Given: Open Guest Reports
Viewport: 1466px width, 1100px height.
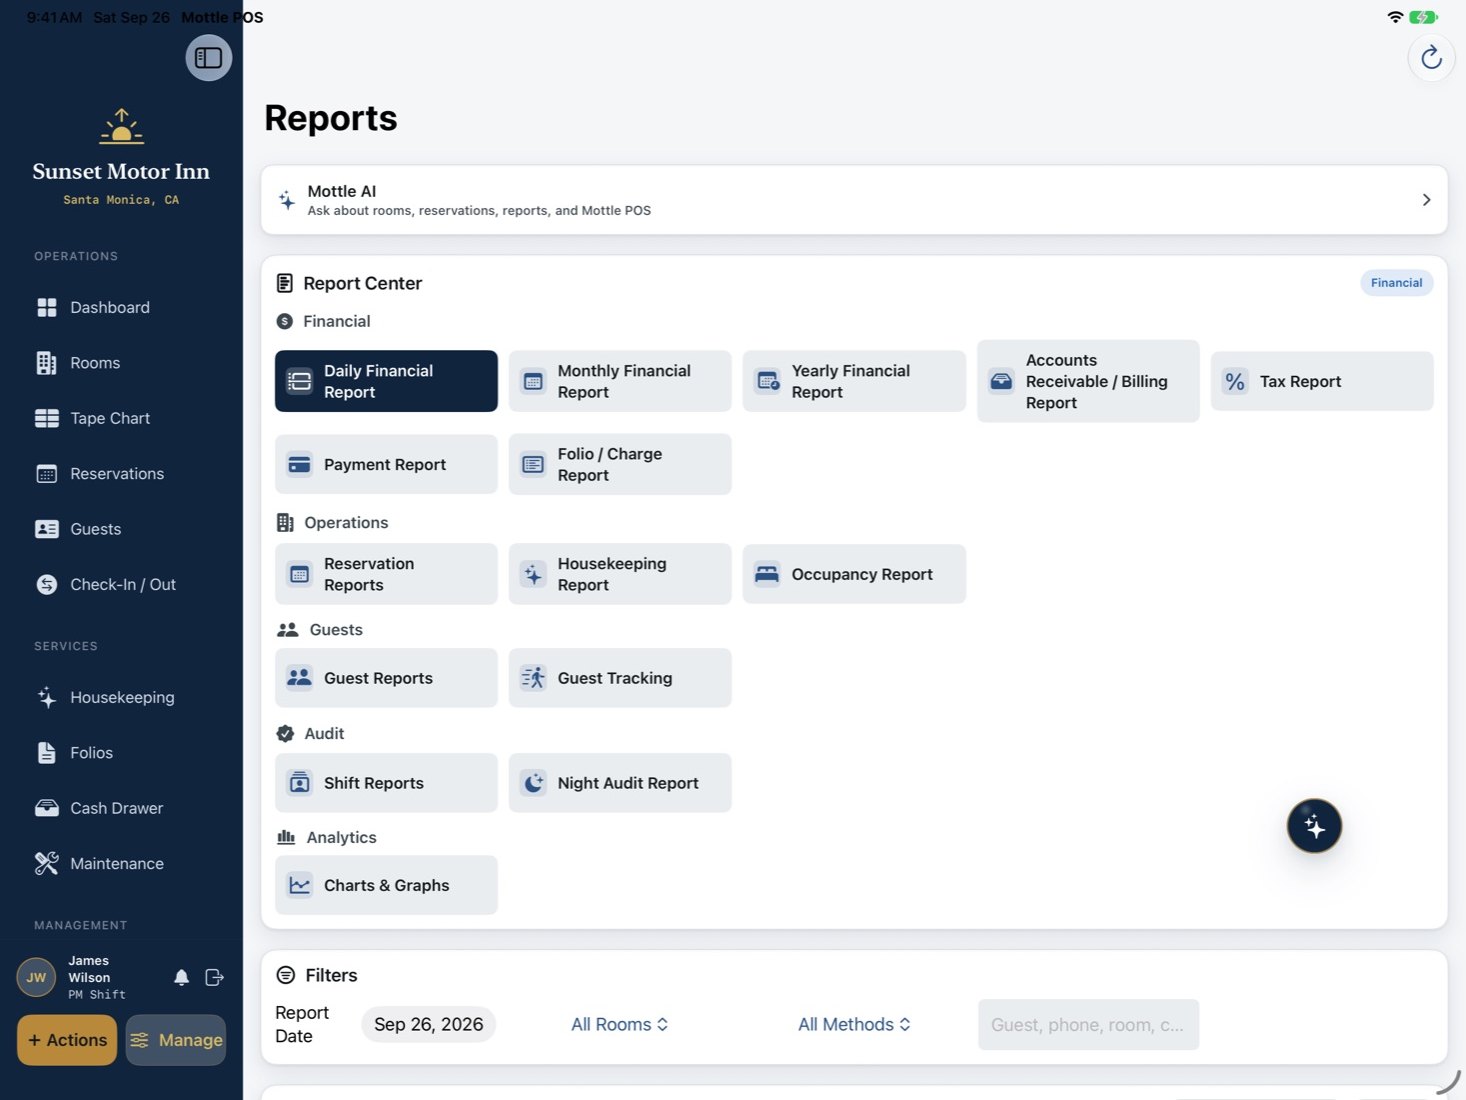Looking at the screenshot, I should [x=386, y=678].
